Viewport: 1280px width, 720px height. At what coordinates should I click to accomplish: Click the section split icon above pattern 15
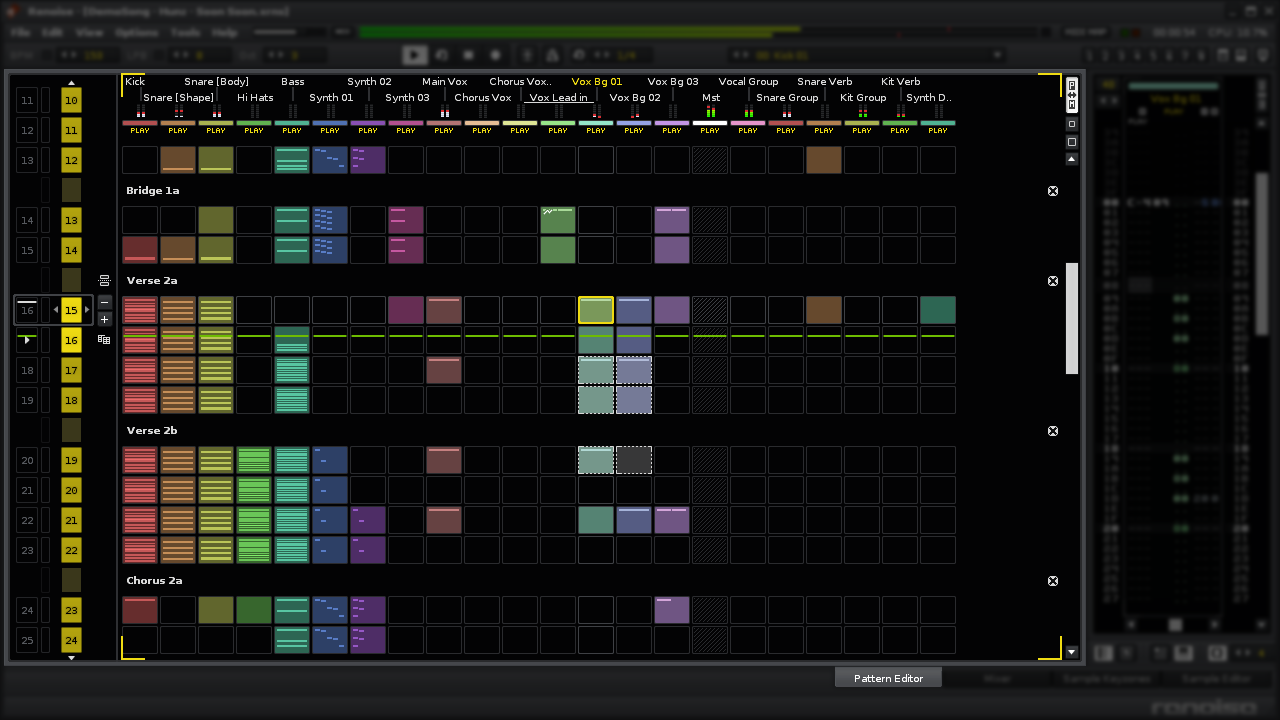[104, 280]
